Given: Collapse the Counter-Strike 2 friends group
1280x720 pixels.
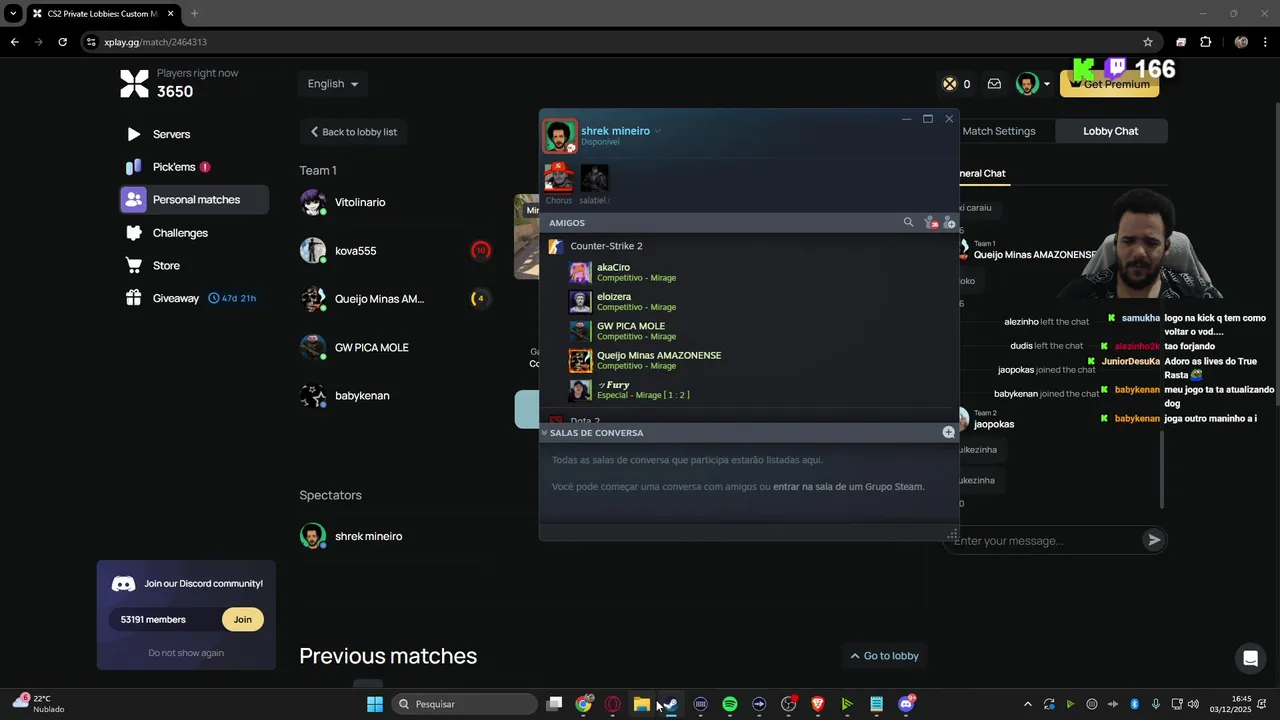Looking at the screenshot, I should [x=606, y=246].
